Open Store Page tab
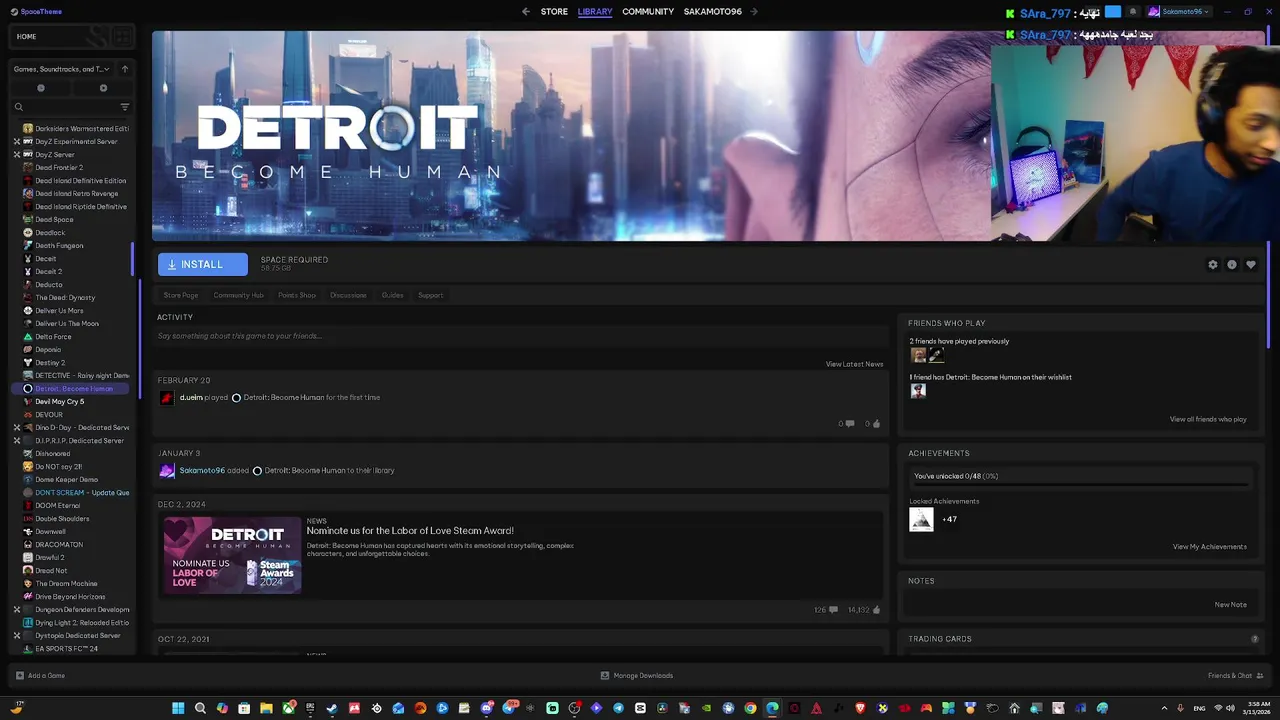 [x=181, y=295]
